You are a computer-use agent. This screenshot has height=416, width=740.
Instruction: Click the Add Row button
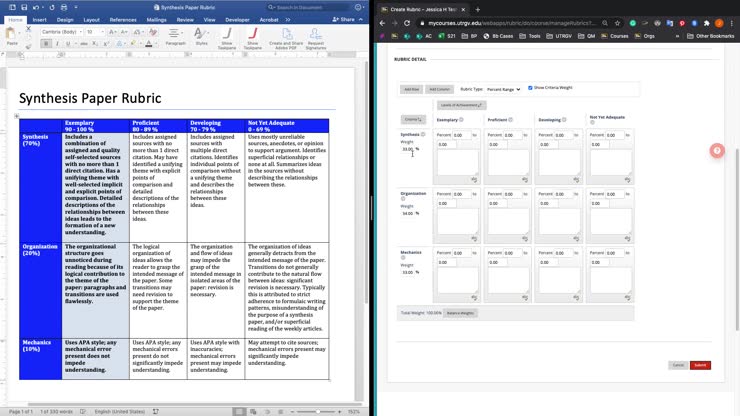411,89
